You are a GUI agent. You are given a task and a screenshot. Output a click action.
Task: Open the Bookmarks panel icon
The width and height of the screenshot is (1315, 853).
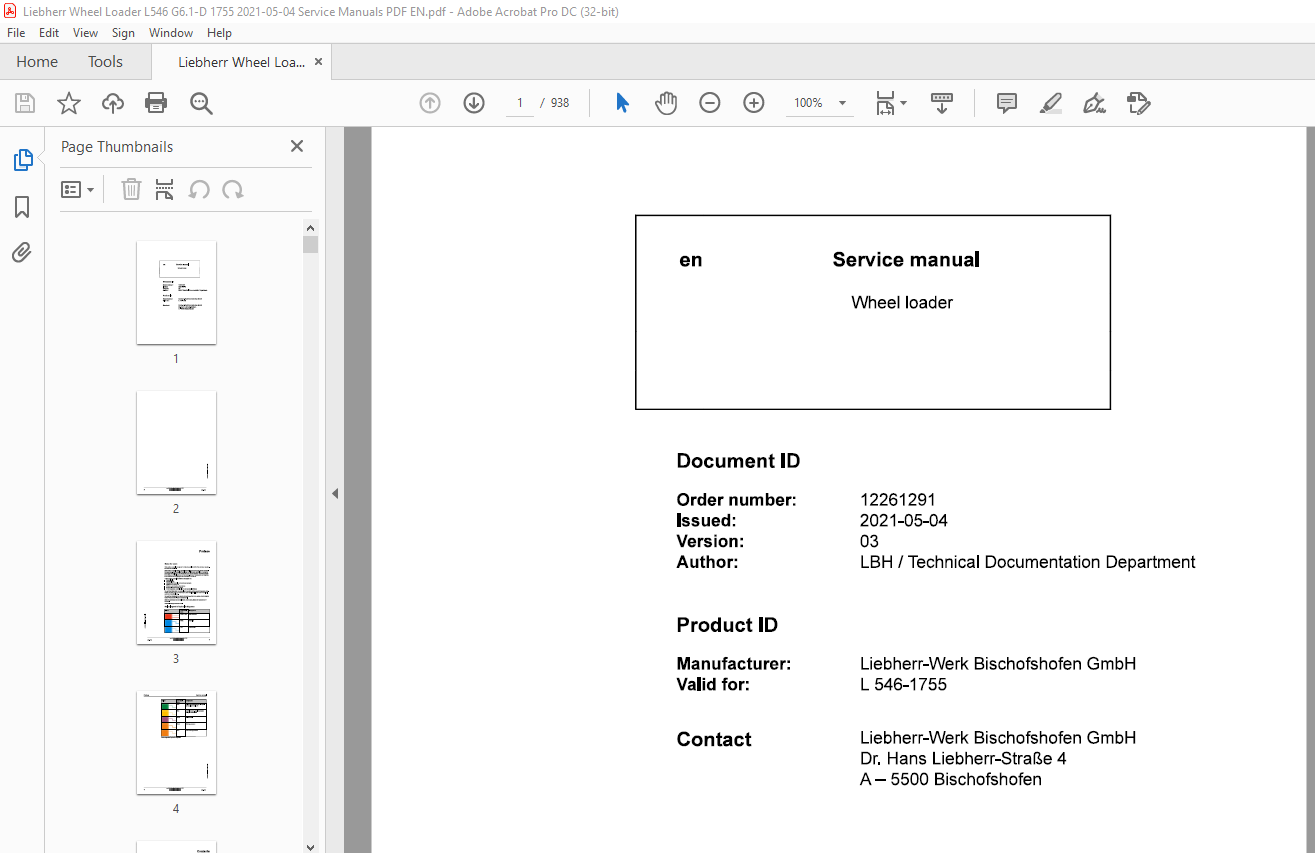22,207
